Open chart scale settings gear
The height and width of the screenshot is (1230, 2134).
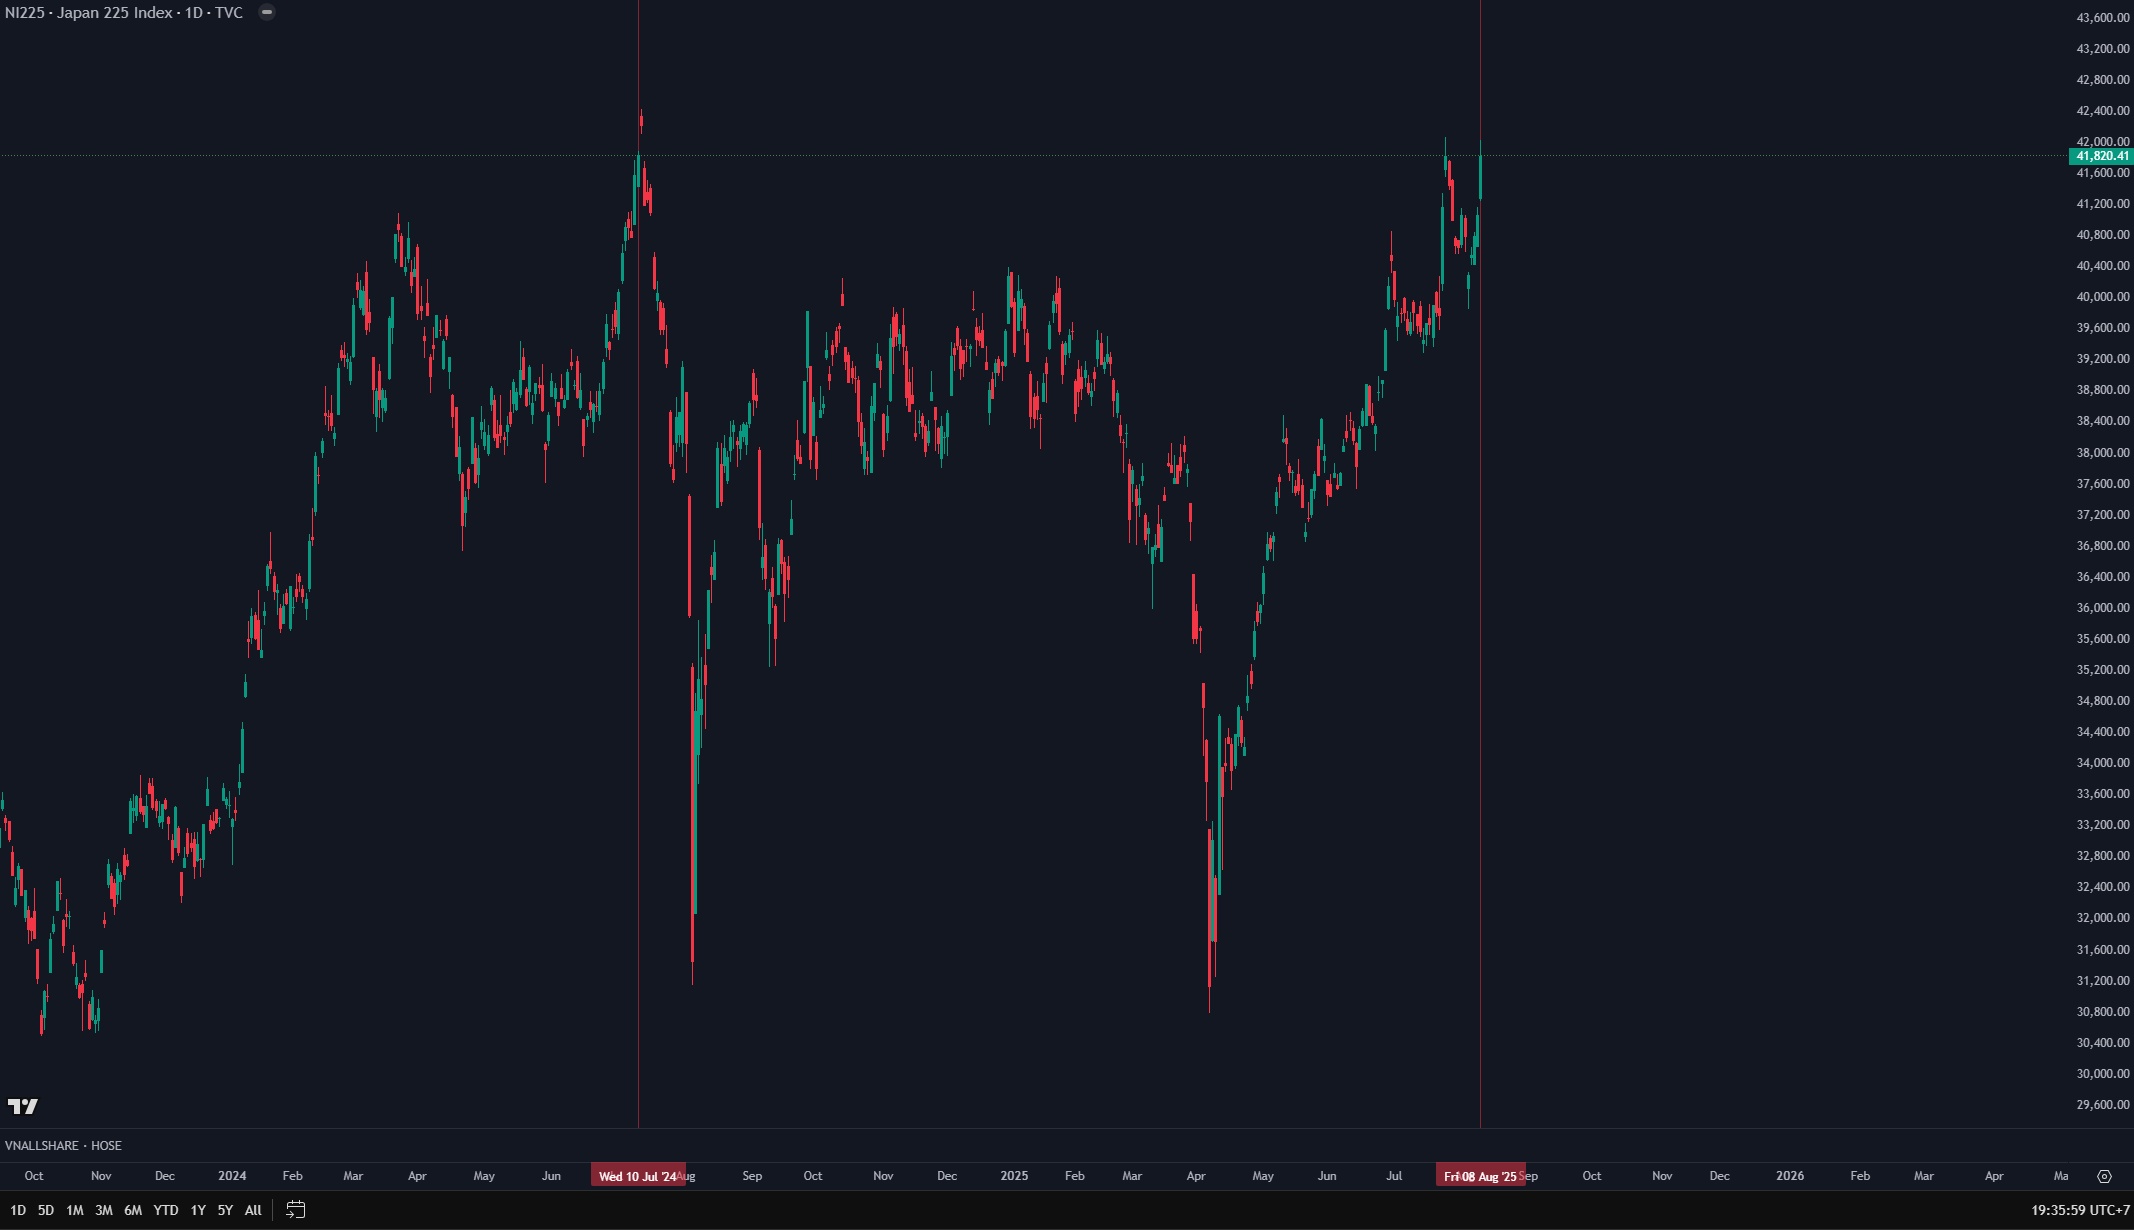pos(2104,1176)
